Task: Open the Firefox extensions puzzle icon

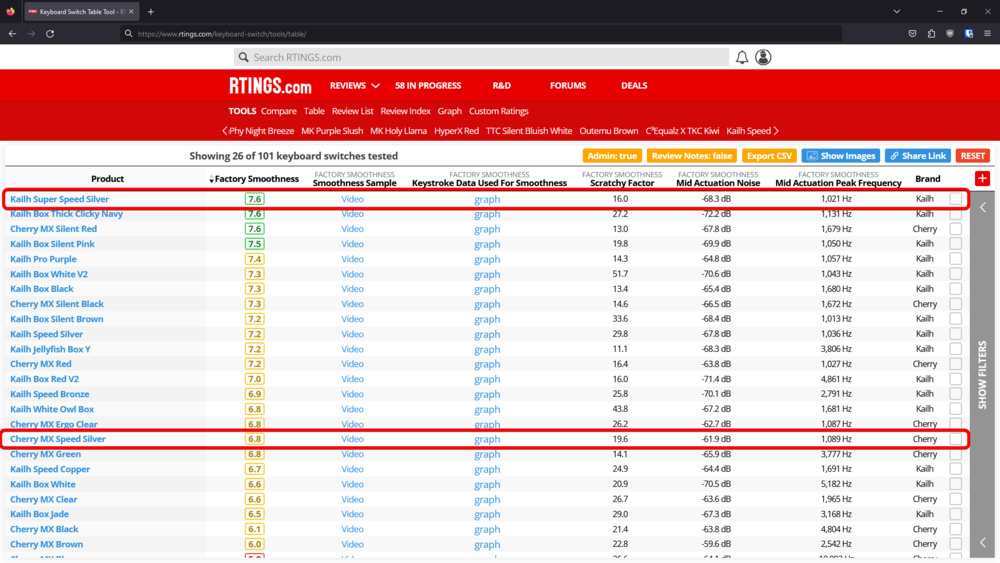Action: click(931, 33)
